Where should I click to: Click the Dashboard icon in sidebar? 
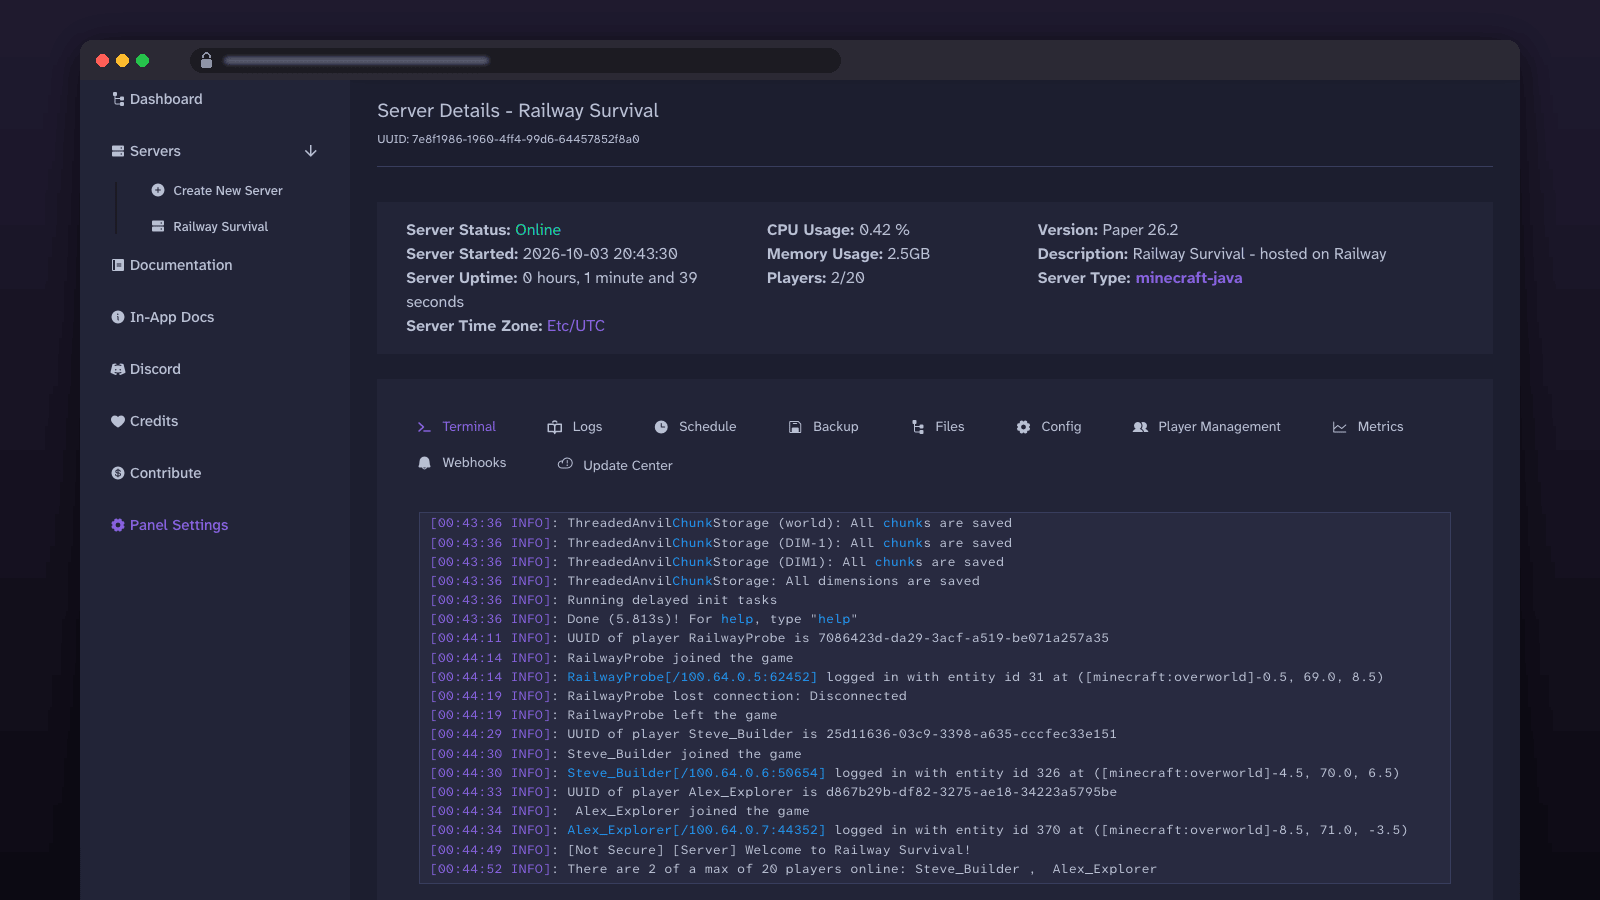point(118,99)
